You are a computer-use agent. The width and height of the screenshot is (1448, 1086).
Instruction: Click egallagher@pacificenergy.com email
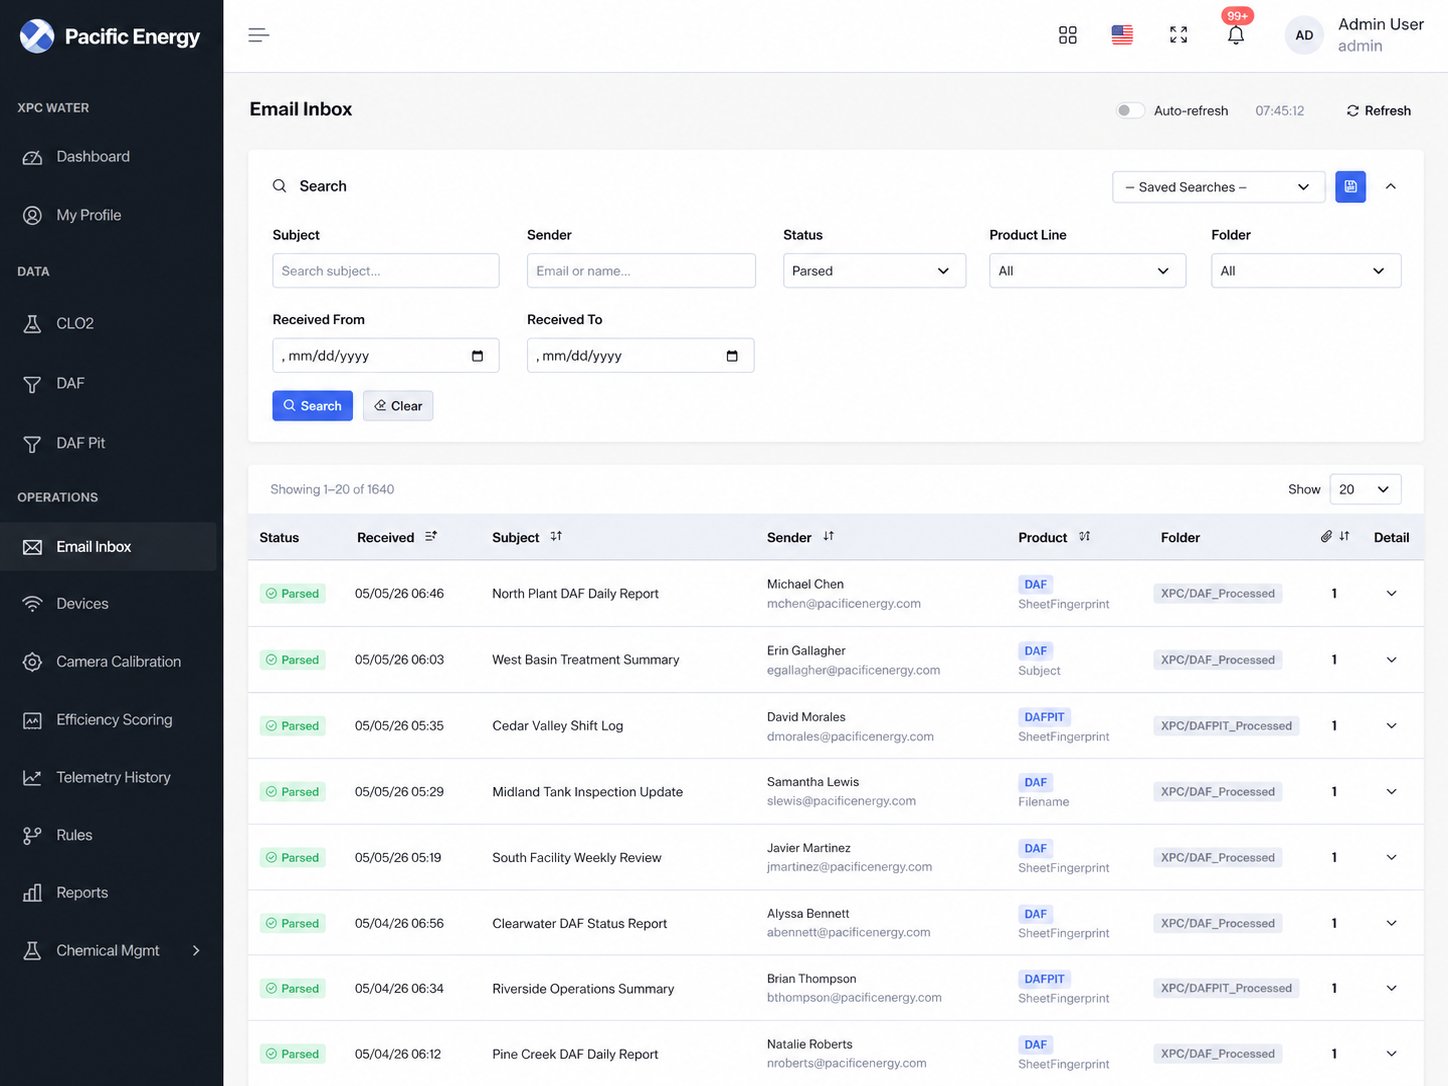853,670
